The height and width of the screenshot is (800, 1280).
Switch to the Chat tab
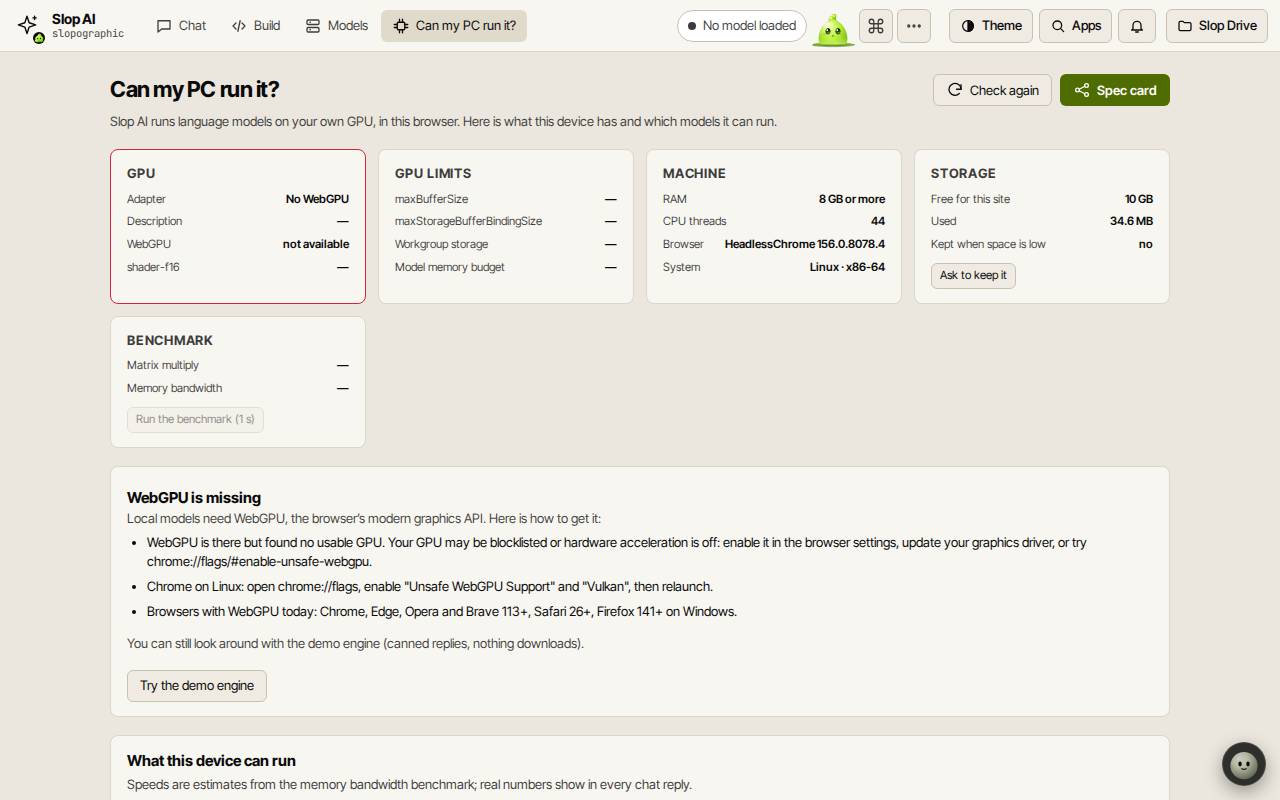(x=182, y=26)
